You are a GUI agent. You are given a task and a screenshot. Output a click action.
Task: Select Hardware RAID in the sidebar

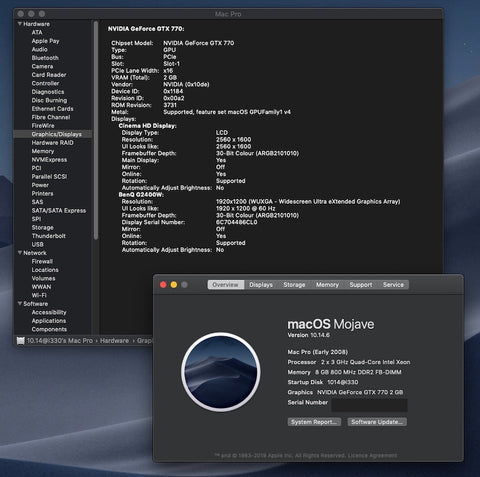coord(52,143)
